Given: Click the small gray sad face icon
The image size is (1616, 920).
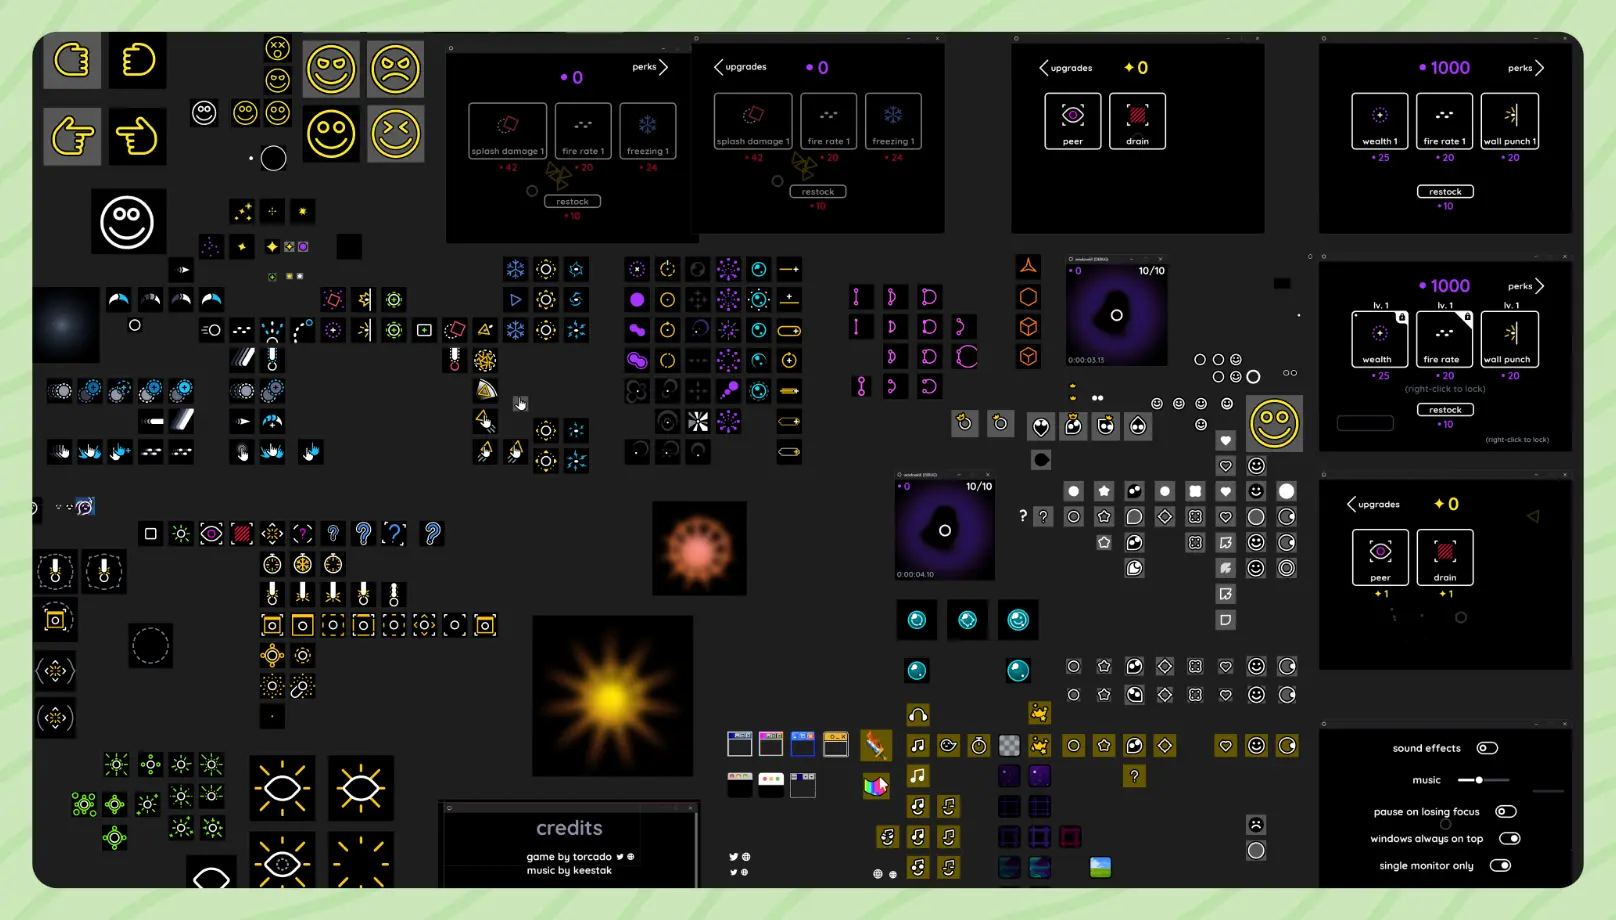Looking at the screenshot, I should [x=1256, y=825].
